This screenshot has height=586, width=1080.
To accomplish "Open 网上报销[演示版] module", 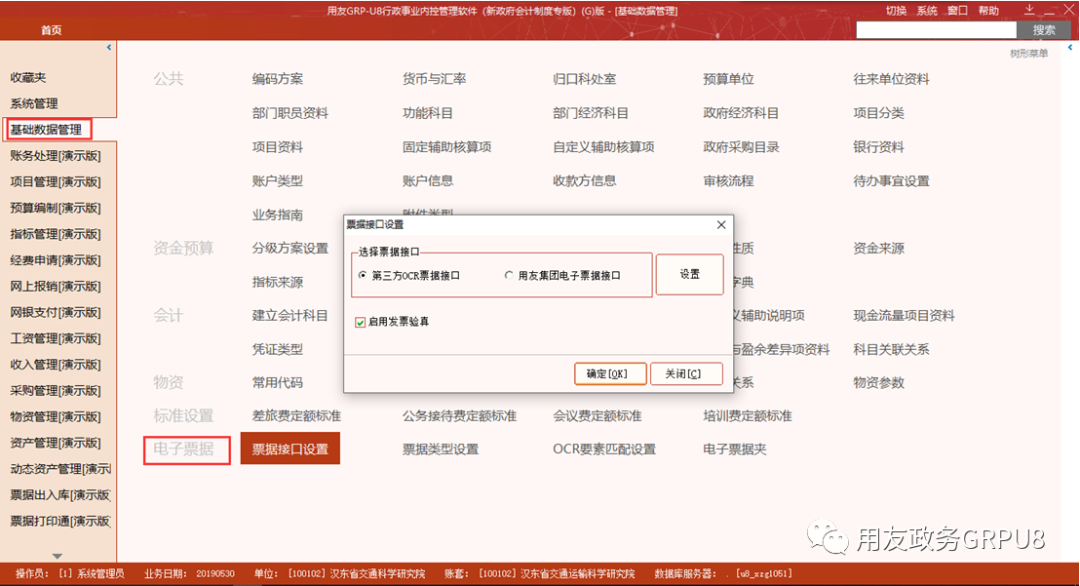I will click(x=55, y=286).
